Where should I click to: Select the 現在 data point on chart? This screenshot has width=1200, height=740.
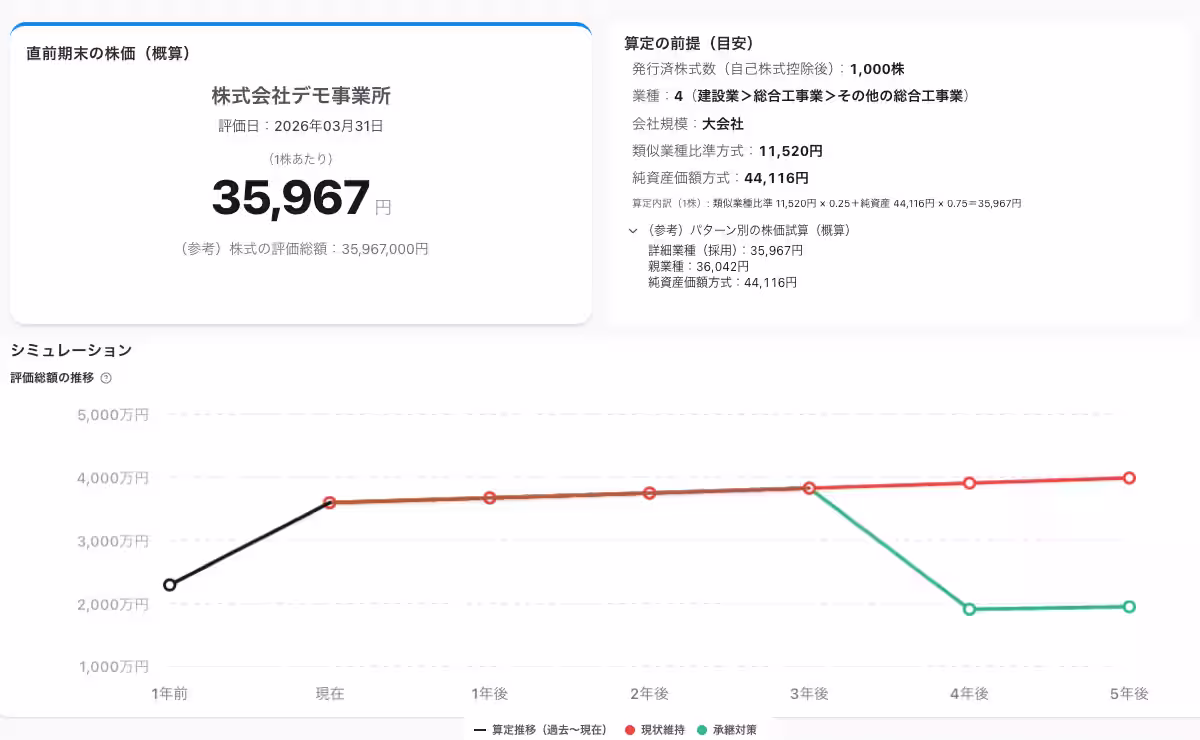(x=330, y=503)
